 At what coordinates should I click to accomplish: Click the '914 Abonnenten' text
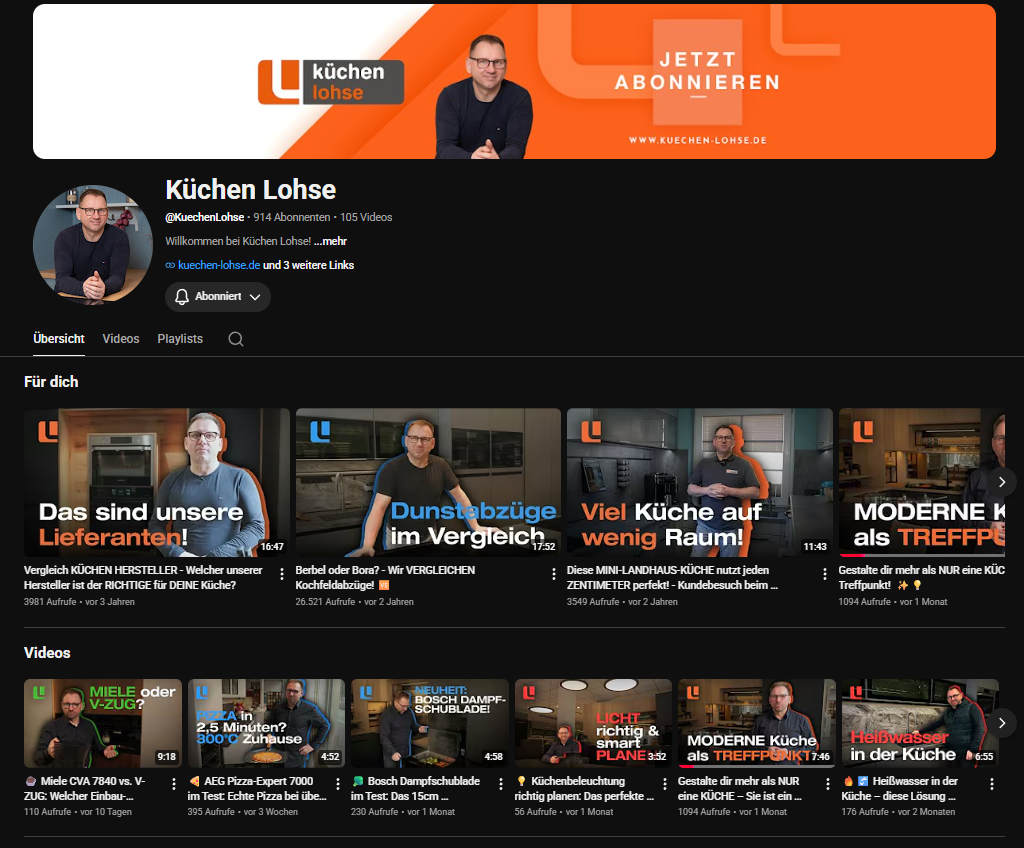click(292, 217)
